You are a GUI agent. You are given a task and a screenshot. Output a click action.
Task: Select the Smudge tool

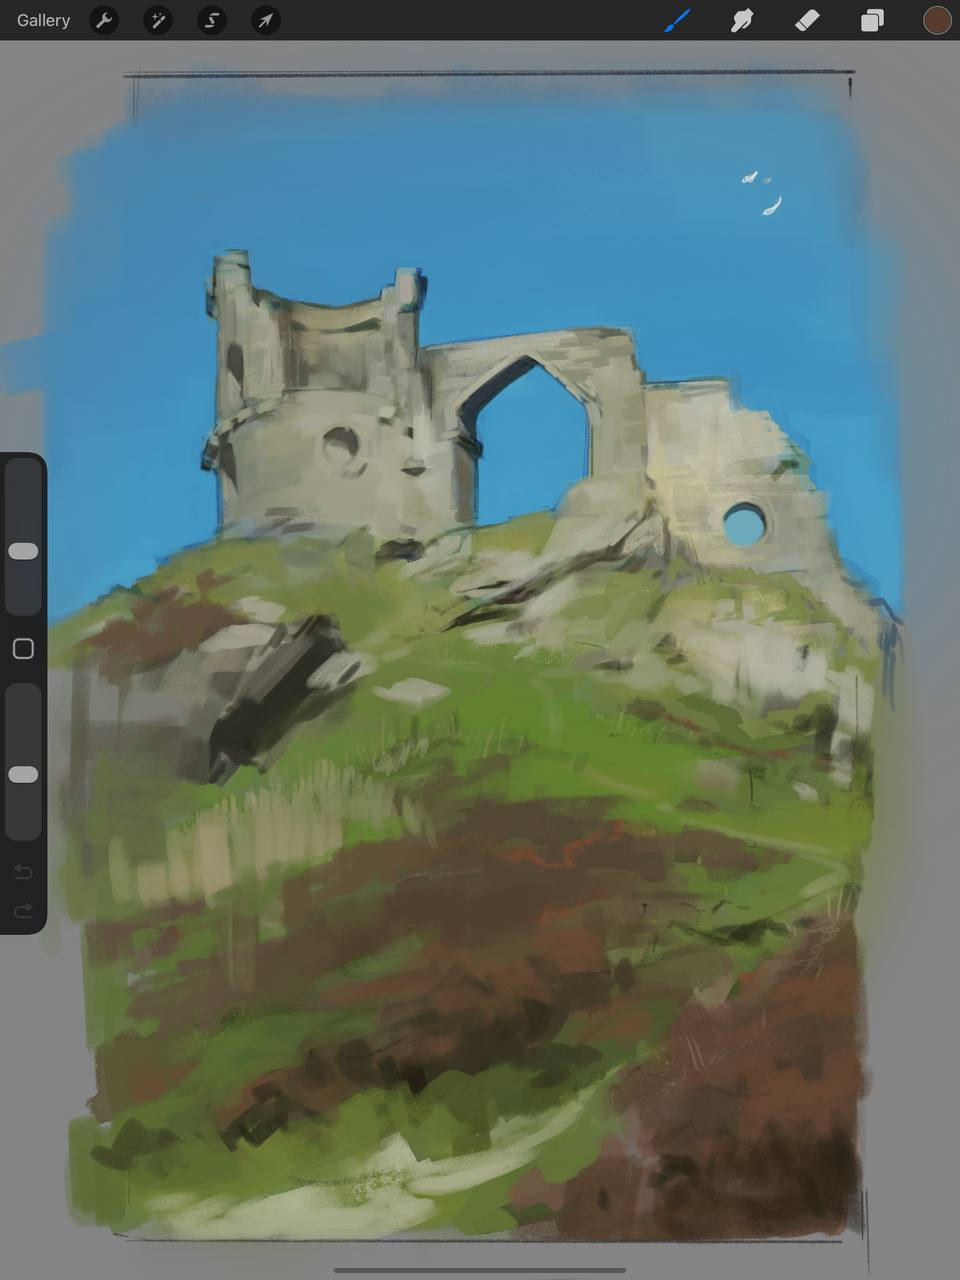742,20
